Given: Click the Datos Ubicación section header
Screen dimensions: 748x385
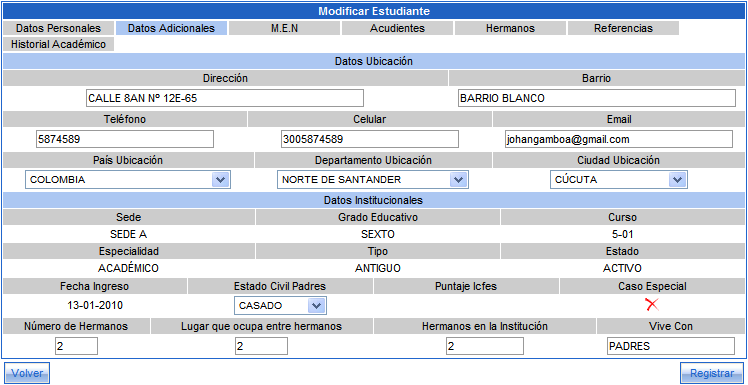Looking at the screenshot, I should 374,61.
